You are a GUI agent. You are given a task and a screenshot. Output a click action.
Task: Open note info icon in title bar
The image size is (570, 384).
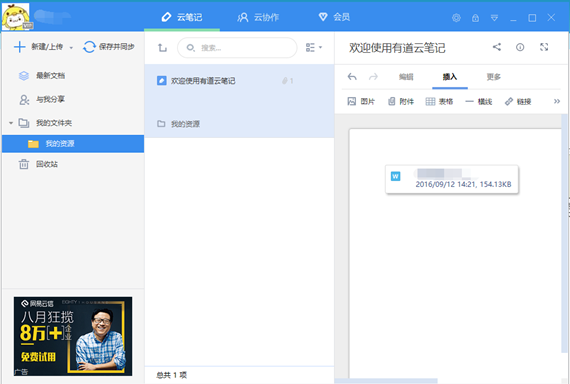520,47
